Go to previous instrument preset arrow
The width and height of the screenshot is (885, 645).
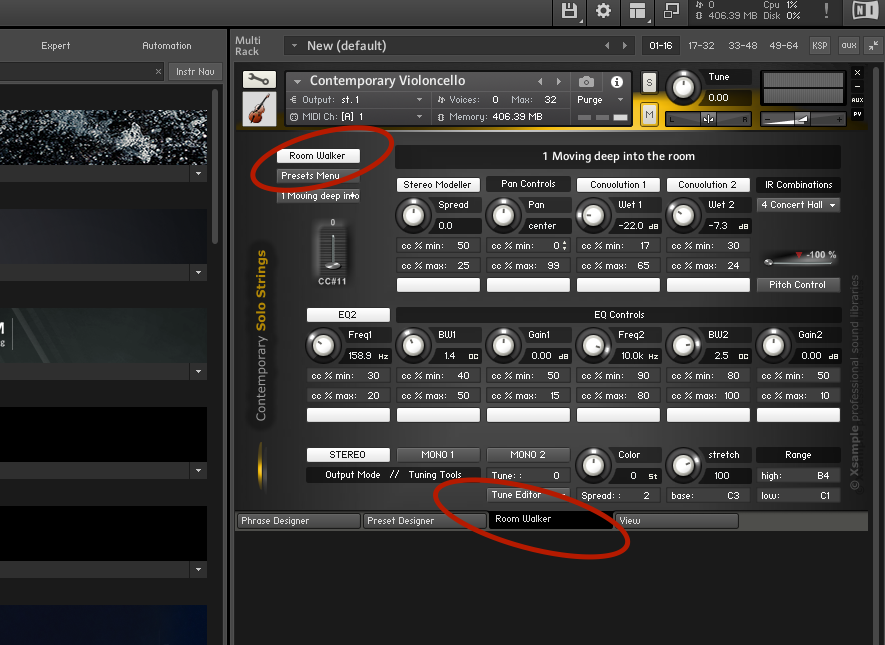[x=540, y=82]
